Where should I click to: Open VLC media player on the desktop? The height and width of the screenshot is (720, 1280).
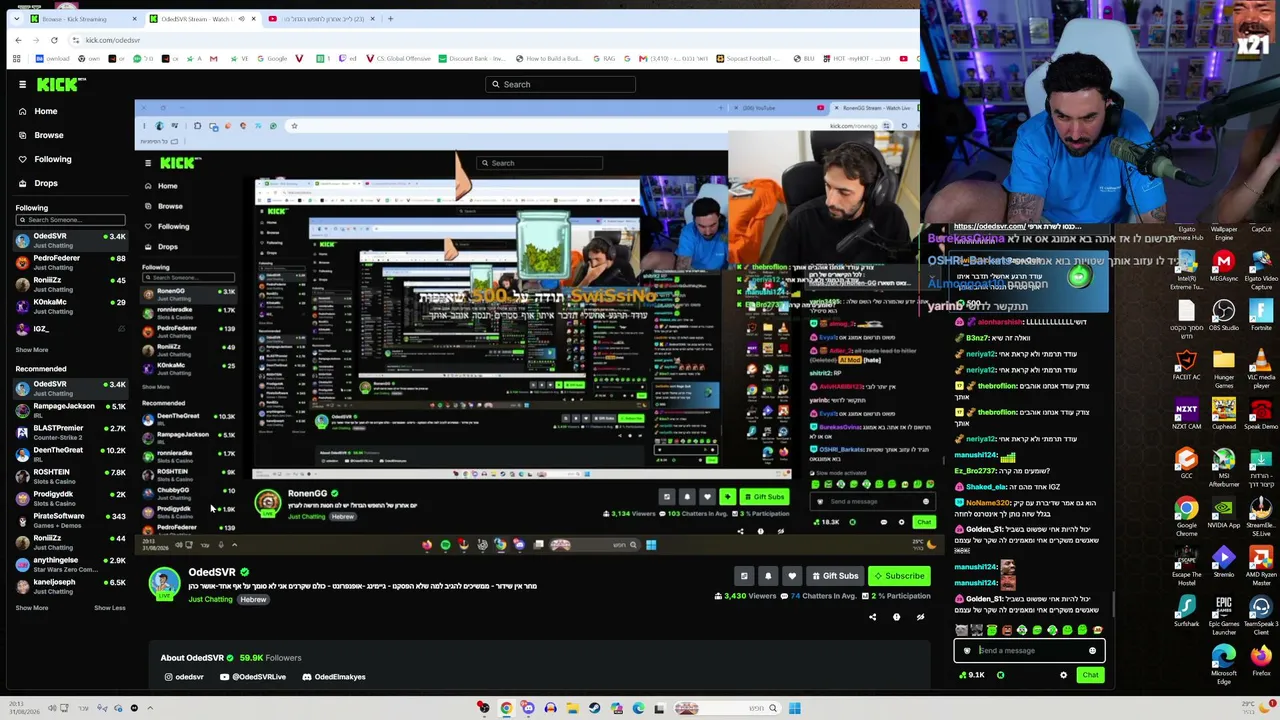pyautogui.click(x=1261, y=365)
